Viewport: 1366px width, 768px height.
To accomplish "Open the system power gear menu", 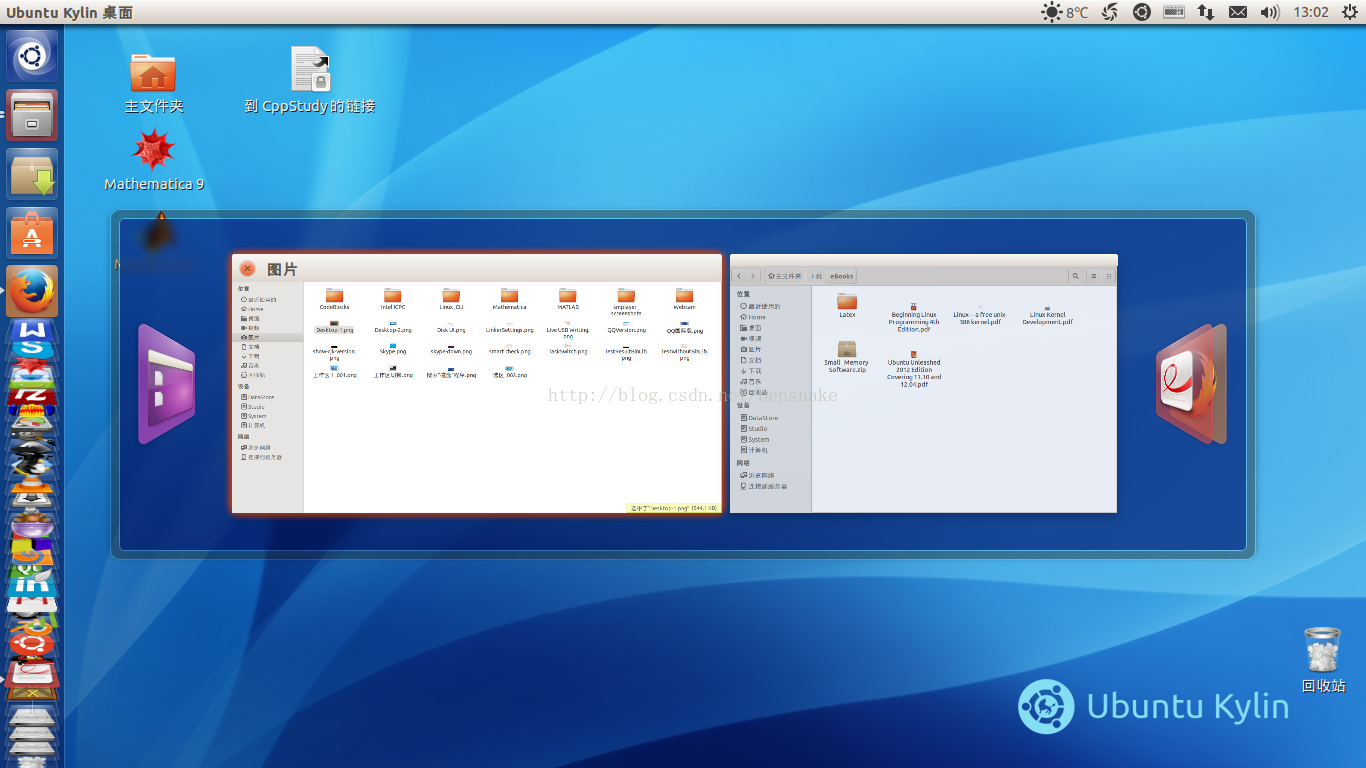I will coord(1349,12).
